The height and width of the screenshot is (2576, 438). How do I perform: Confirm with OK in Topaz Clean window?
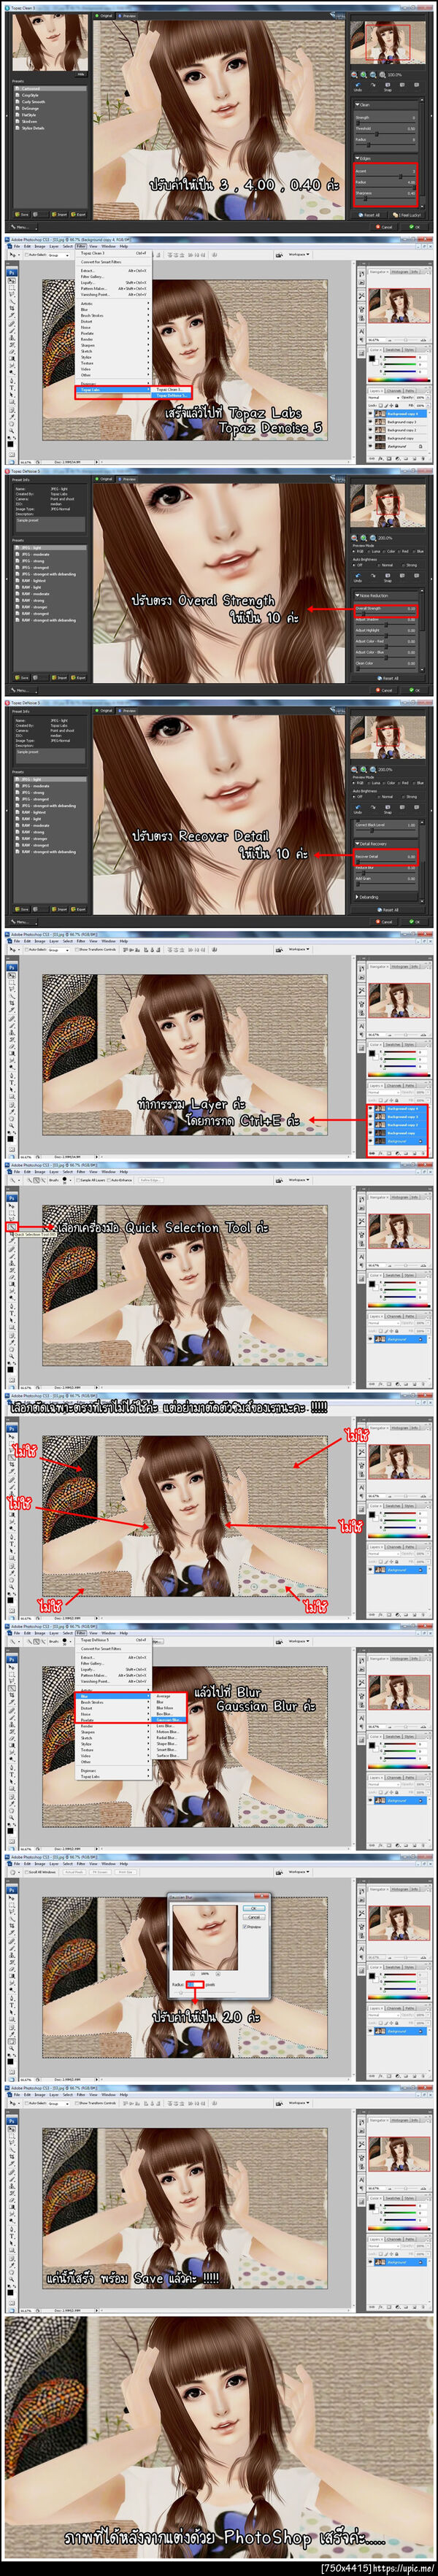[414, 227]
